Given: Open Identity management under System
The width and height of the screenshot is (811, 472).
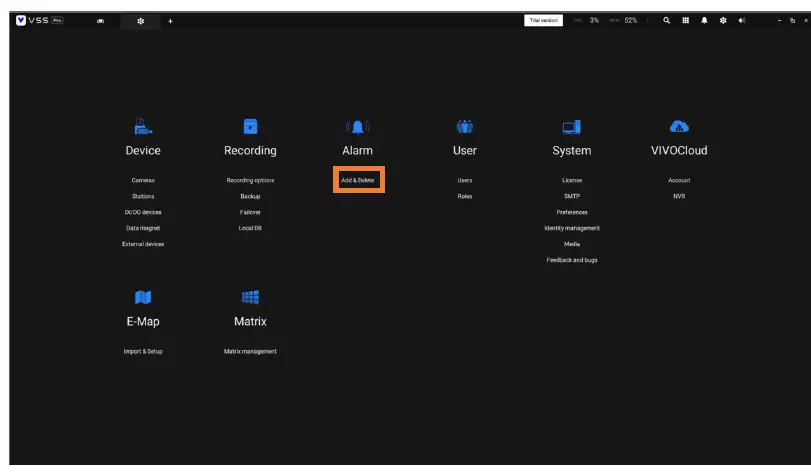Looking at the screenshot, I should click(571, 228).
